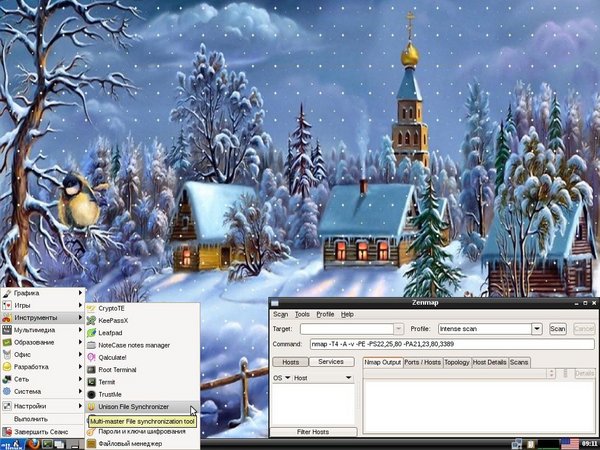Toggle the Hosts view button
The image size is (600, 450).
point(290,362)
